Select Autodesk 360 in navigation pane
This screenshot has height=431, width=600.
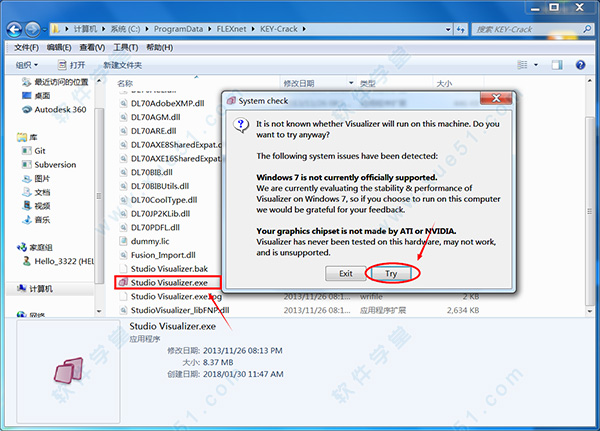(x=54, y=109)
